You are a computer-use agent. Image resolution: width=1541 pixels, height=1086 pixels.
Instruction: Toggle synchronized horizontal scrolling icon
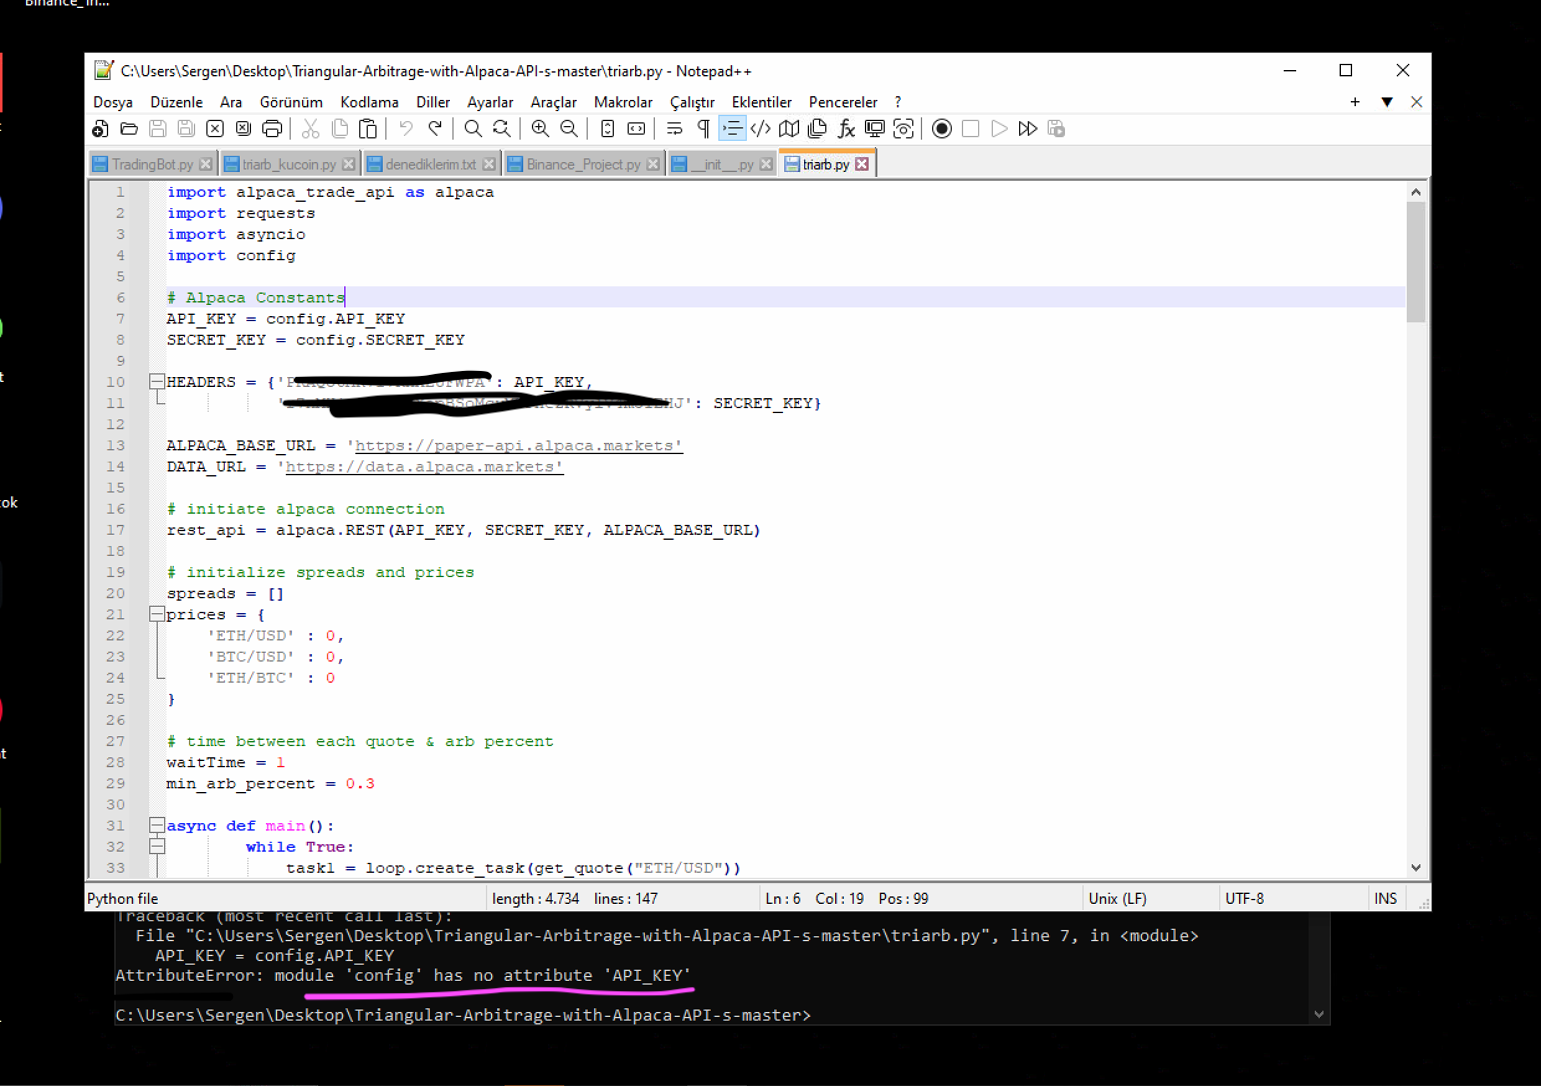[636, 129]
